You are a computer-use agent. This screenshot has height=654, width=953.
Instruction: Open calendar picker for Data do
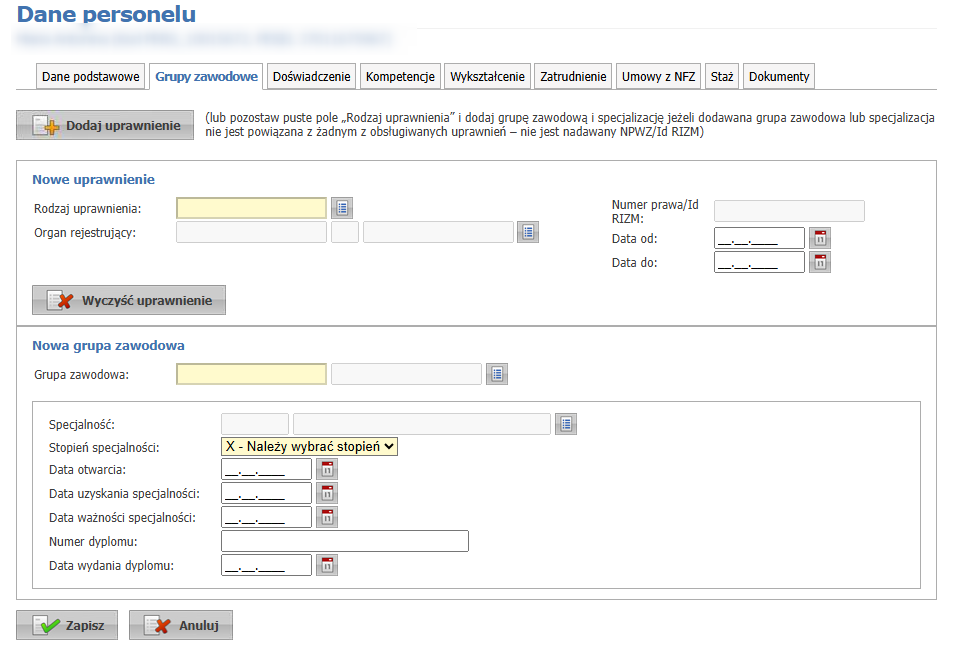click(820, 262)
